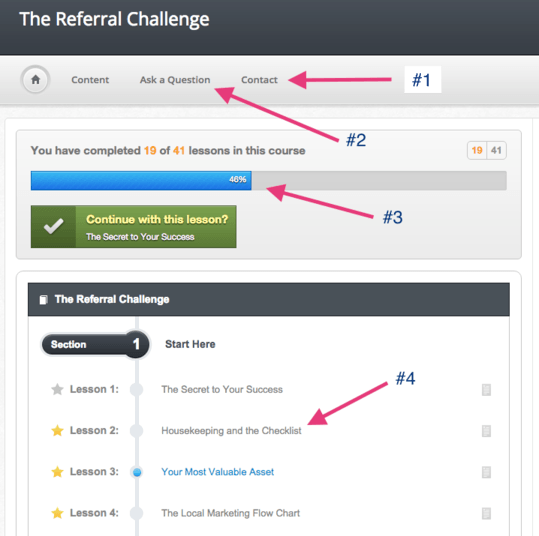Toggle the gold star beside Lesson 2
Viewport: 539px width, 536px height.
coord(57,430)
